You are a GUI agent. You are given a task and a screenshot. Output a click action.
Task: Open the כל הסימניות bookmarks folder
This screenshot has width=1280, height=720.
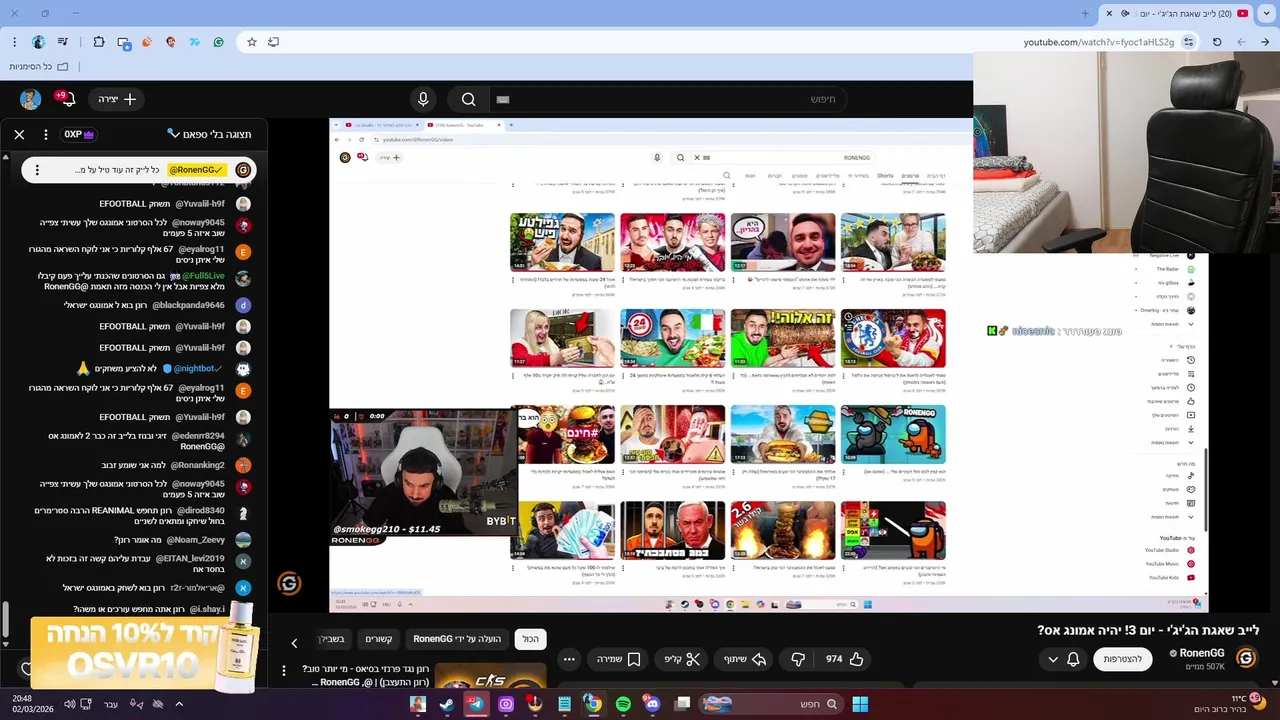coord(38,66)
